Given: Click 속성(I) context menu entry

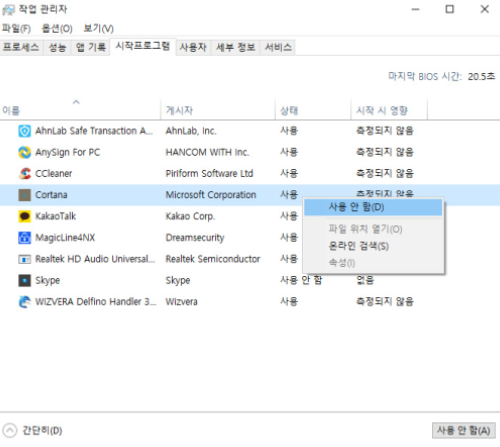Looking at the screenshot, I should [x=373, y=263].
